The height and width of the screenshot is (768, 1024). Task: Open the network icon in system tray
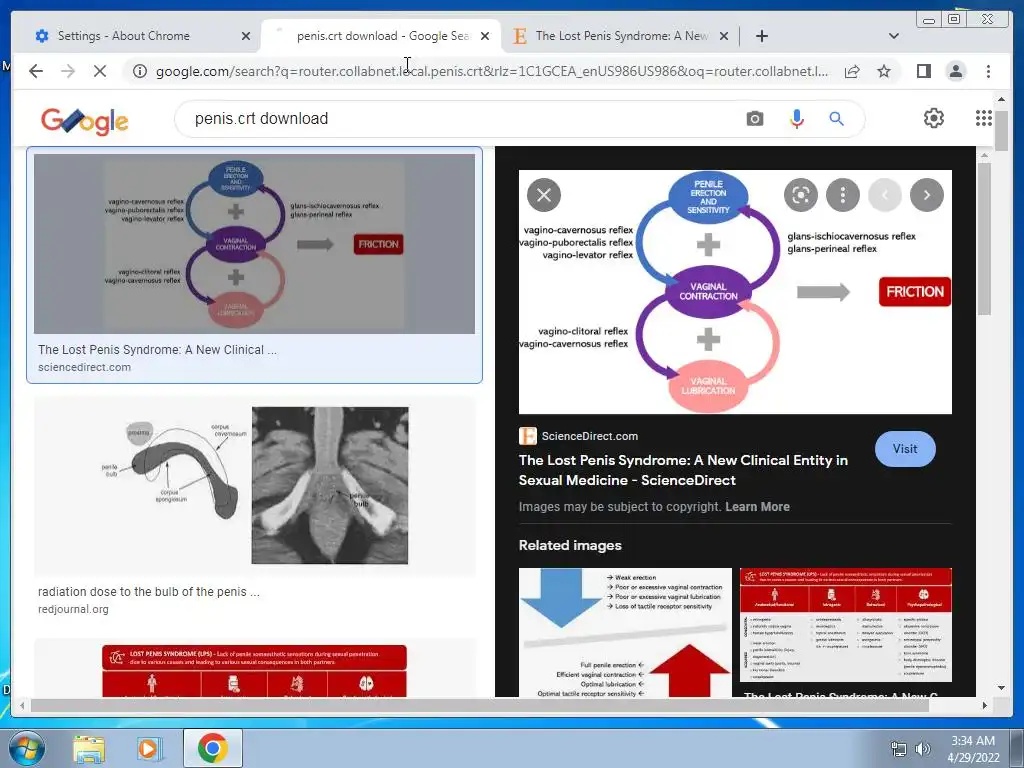[x=899, y=749]
